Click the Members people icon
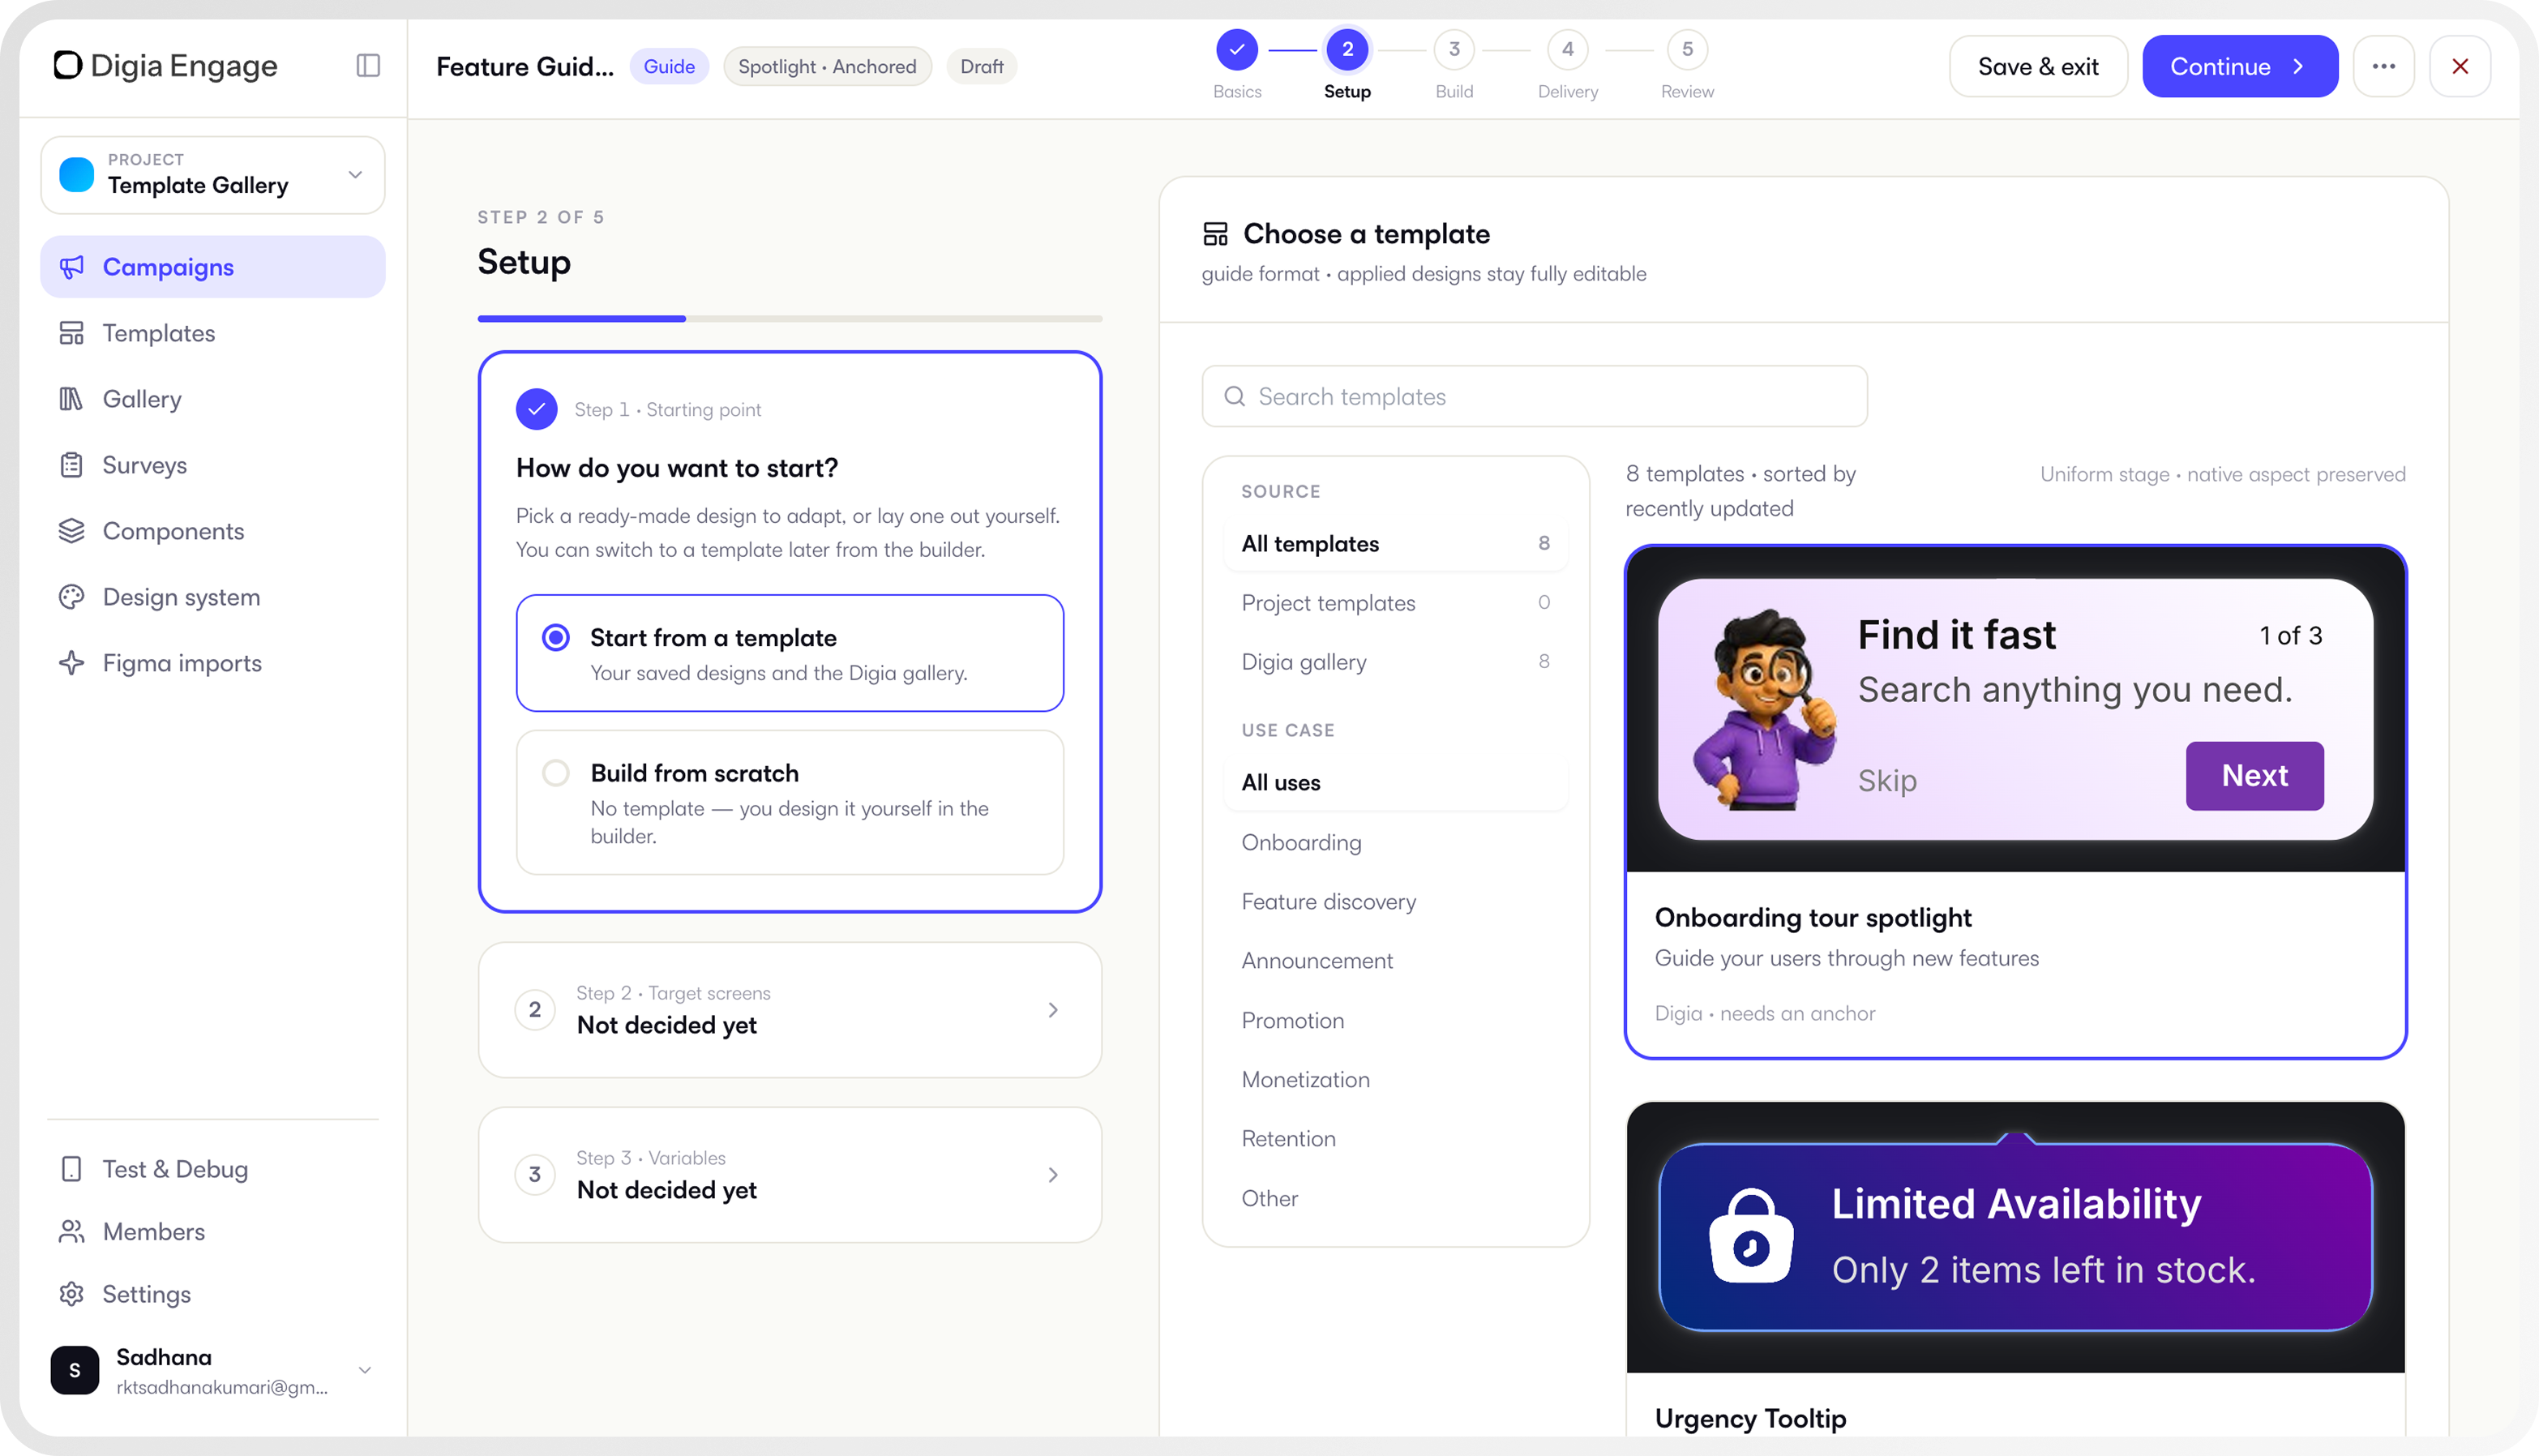 72,1232
